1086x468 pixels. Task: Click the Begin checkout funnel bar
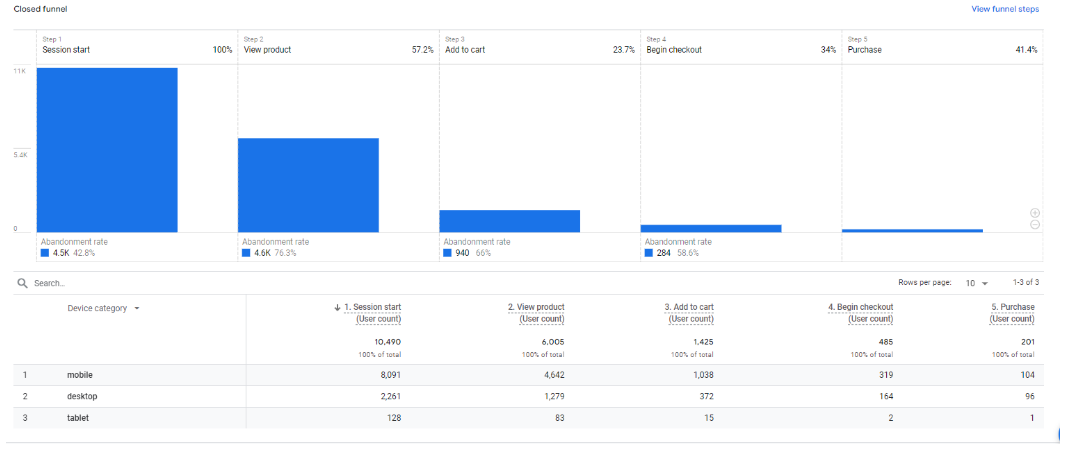coord(711,228)
